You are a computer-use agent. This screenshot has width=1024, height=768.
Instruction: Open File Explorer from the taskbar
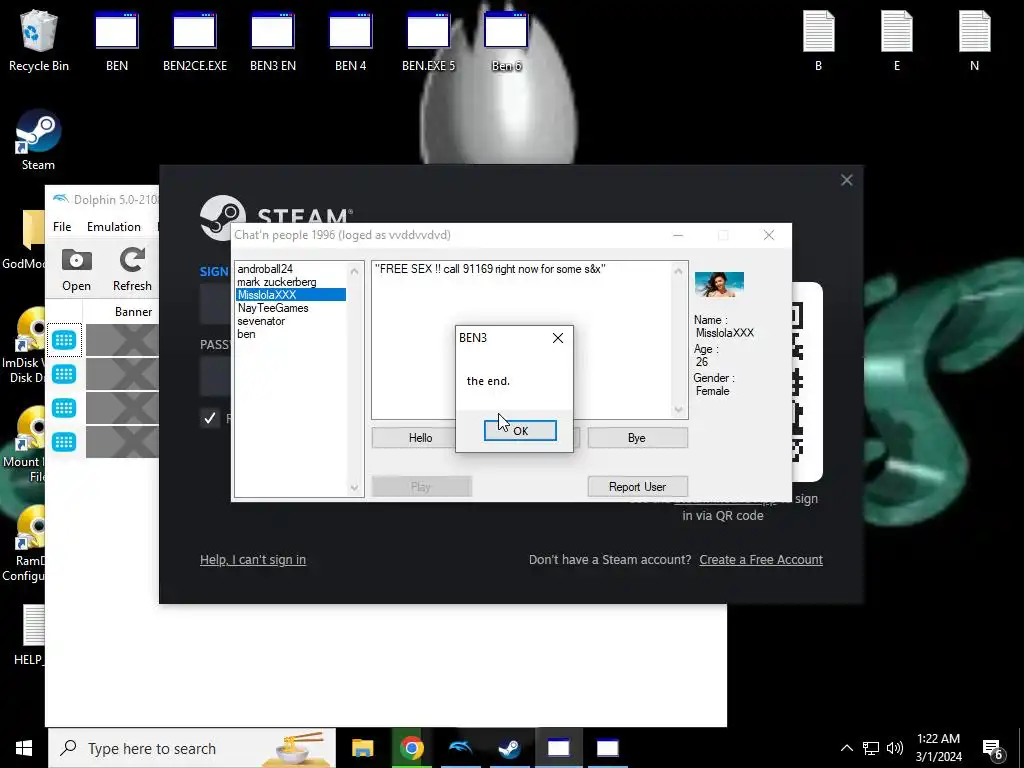(x=362, y=748)
